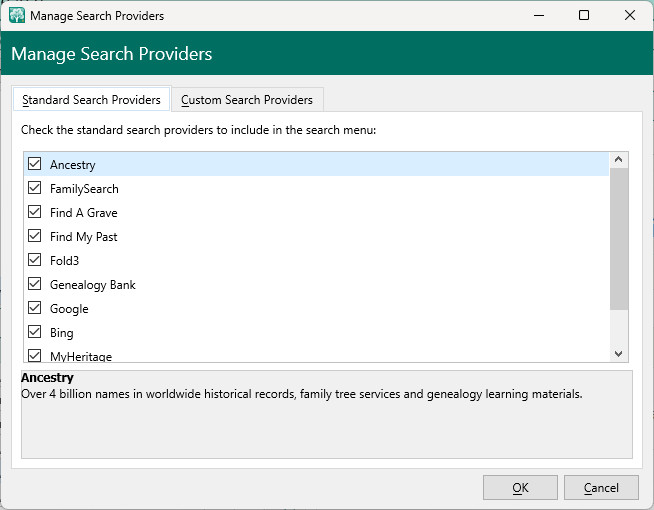The image size is (654, 510).
Task: Uncheck the Ancestry checkbox
Action: pos(35,164)
